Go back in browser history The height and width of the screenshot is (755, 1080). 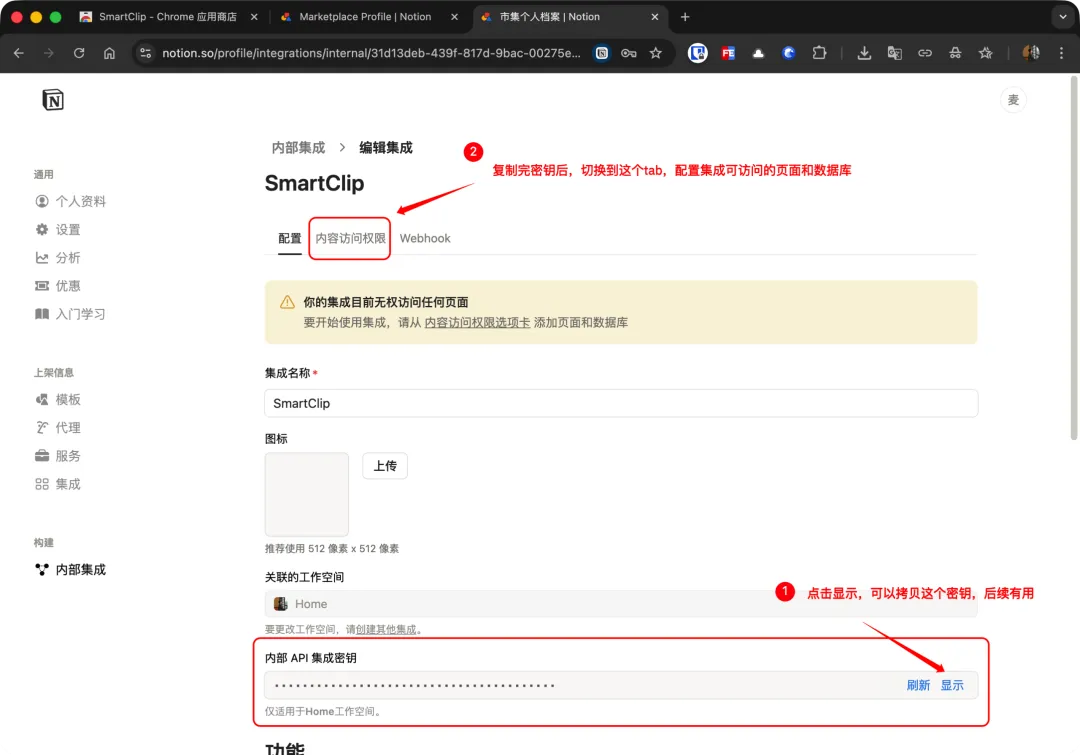pyautogui.click(x=19, y=53)
